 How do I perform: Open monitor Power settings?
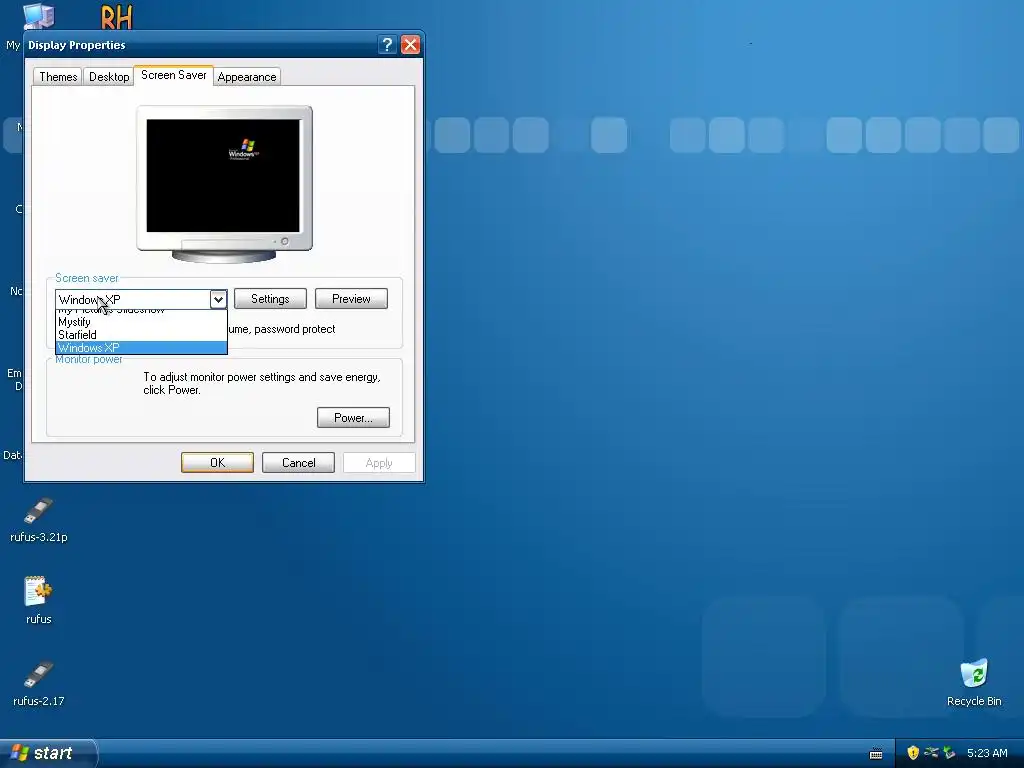point(353,418)
